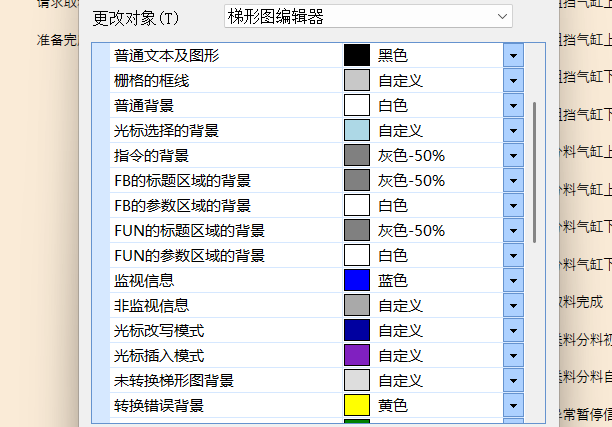Expand the color dropdown for FUN的参数区域的背景
Screen dimensions: 612x427
click(513, 256)
